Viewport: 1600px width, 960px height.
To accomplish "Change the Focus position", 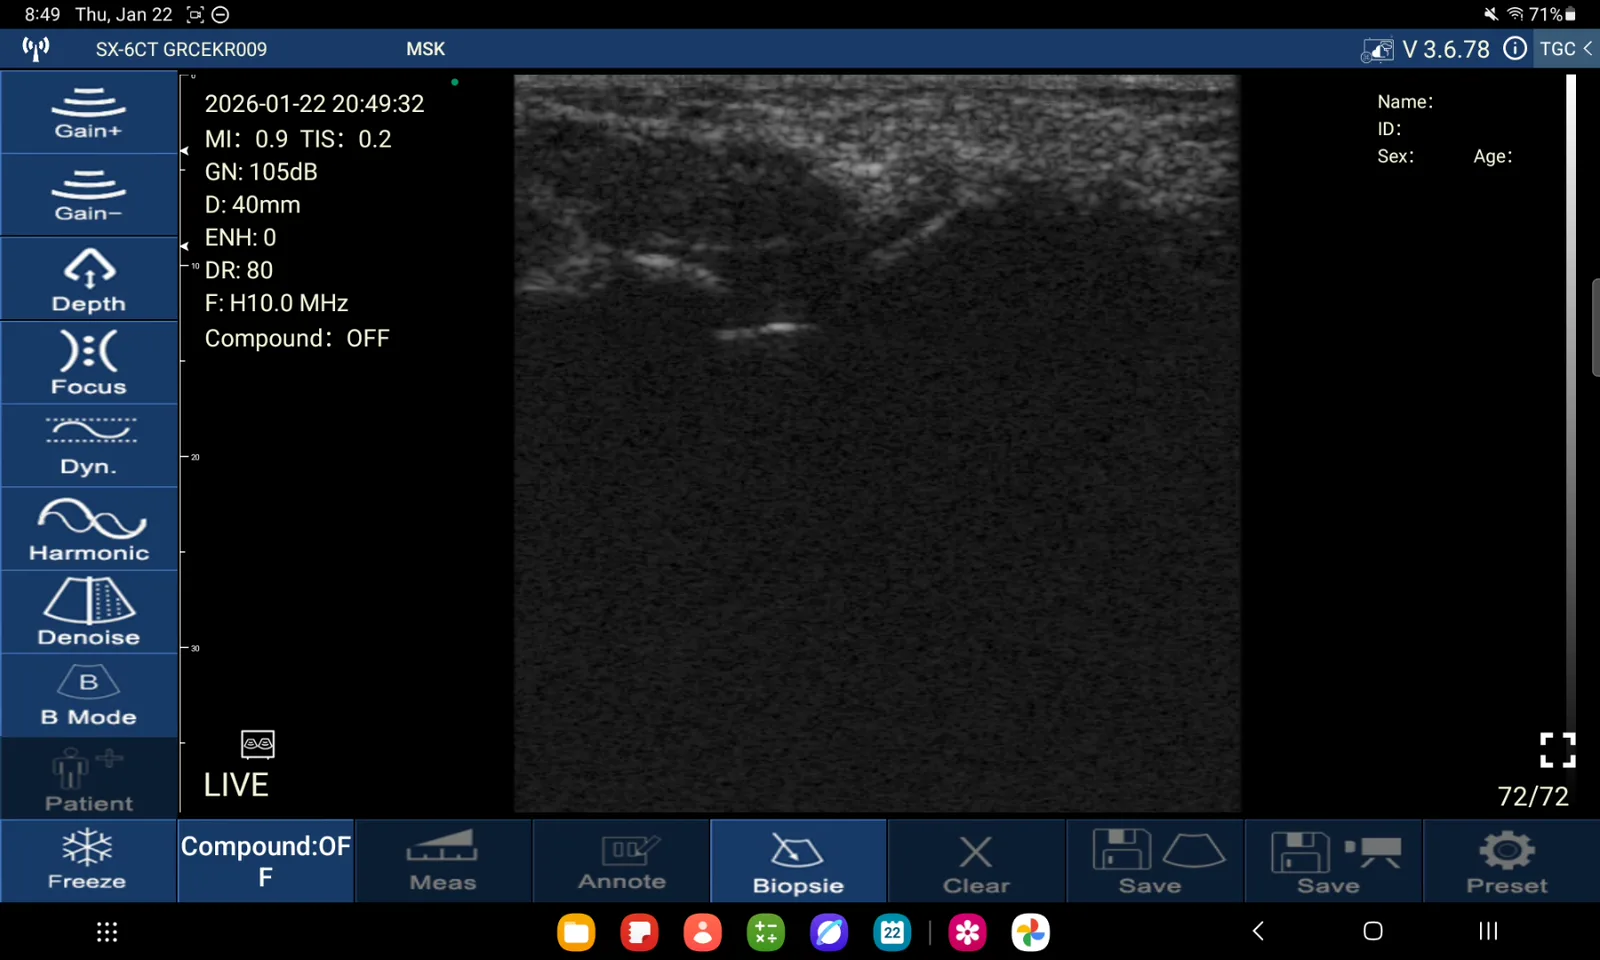I will coord(89,362).
